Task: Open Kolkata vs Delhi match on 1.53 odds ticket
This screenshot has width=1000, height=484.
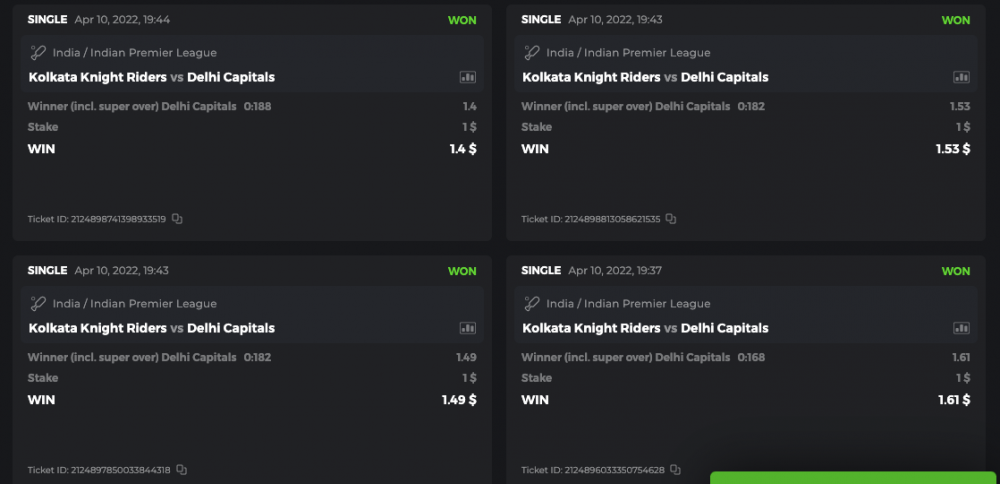Action: click(x=645, y=77)
